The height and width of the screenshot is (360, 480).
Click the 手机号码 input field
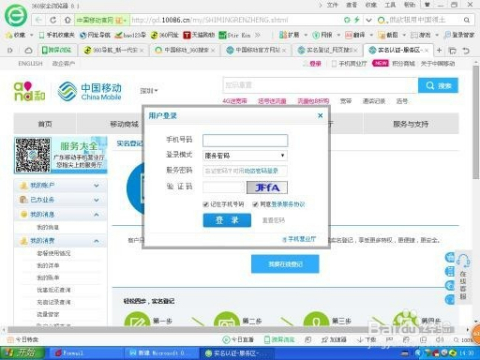245,140
